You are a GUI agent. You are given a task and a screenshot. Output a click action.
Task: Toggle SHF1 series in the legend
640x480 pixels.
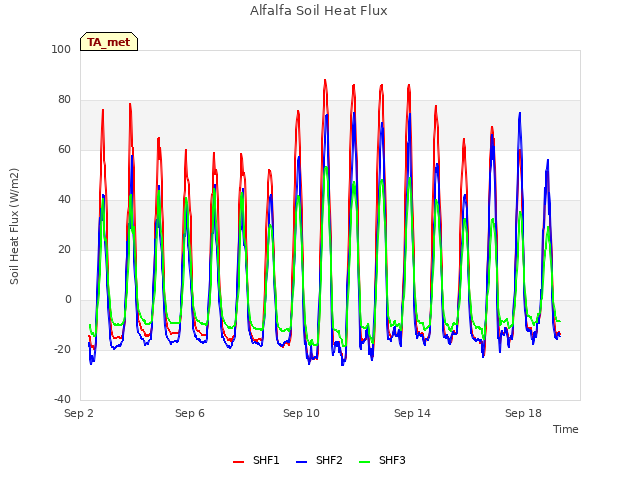256,460
